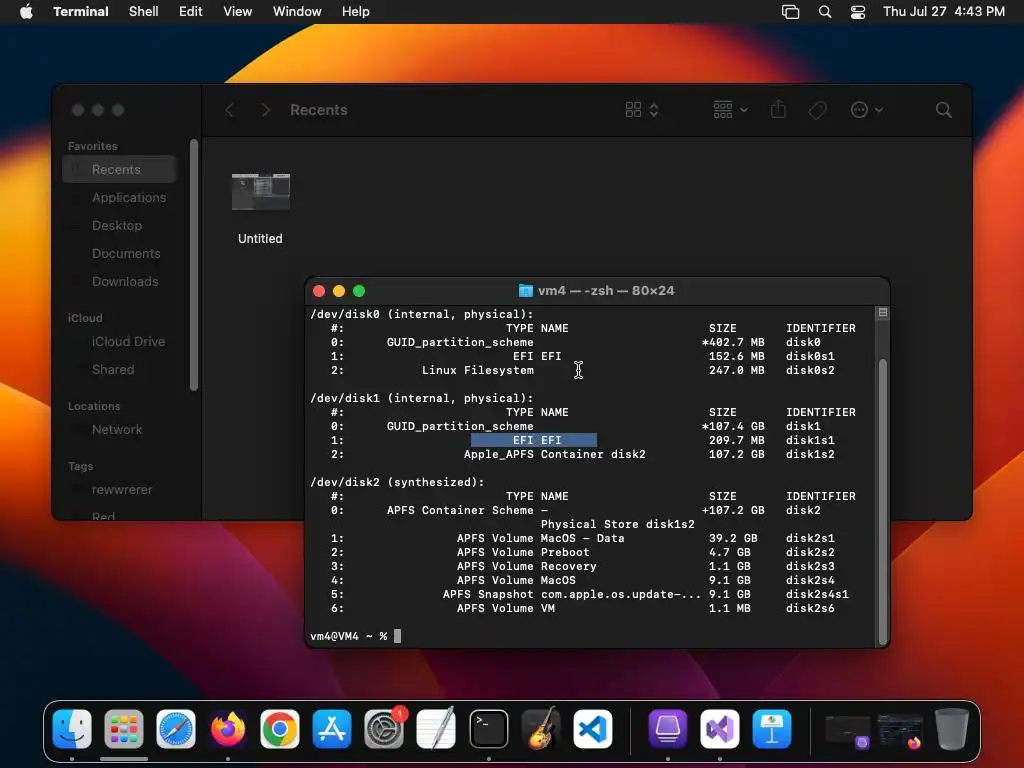1024x768 pixels.
Task: Select Desktop in Finder sidebar
Action: 119,225
